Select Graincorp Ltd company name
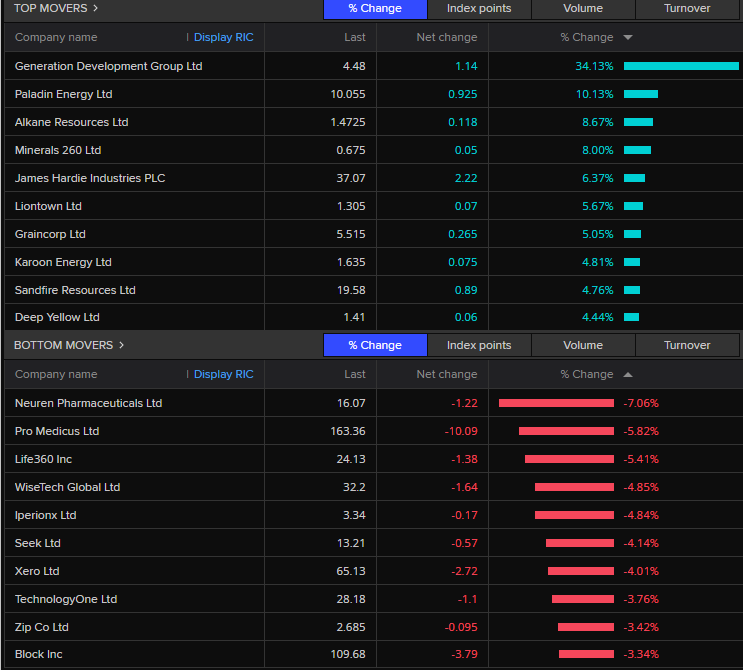Viewport: 743px width, 670px height. point(50,234)
